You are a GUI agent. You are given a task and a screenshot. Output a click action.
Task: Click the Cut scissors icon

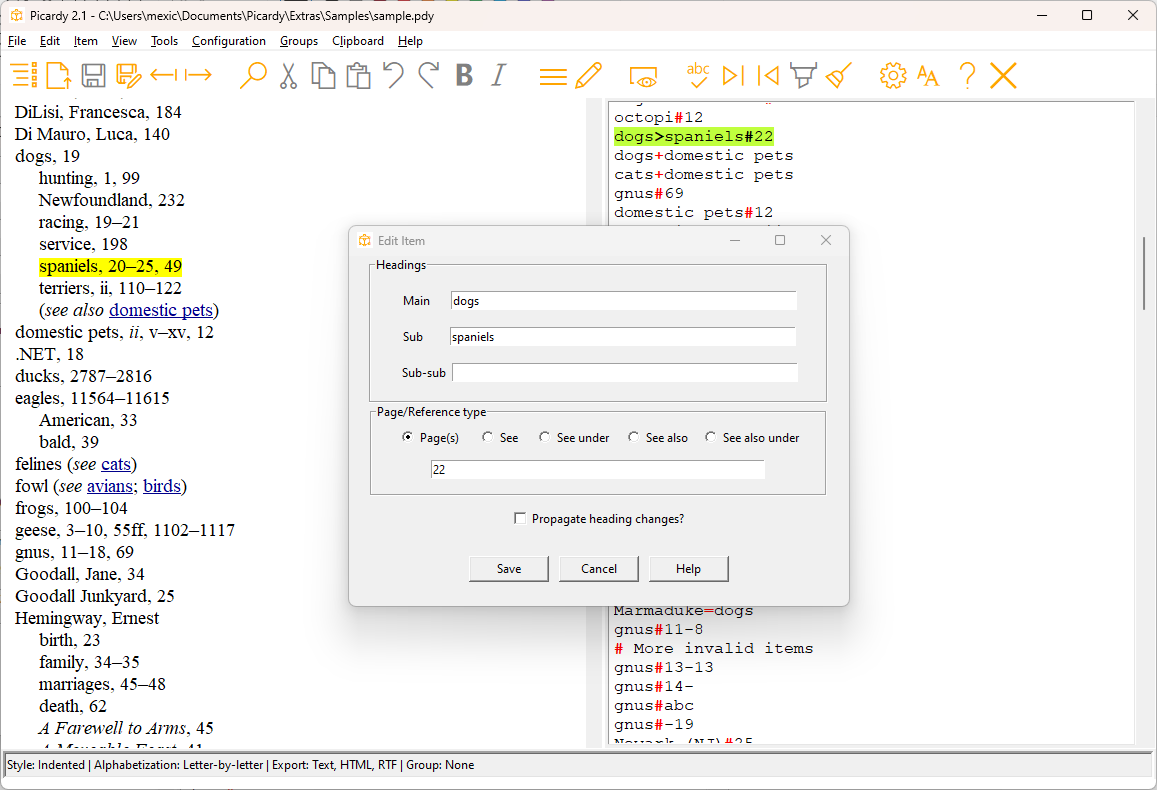(x=289, y=75)
